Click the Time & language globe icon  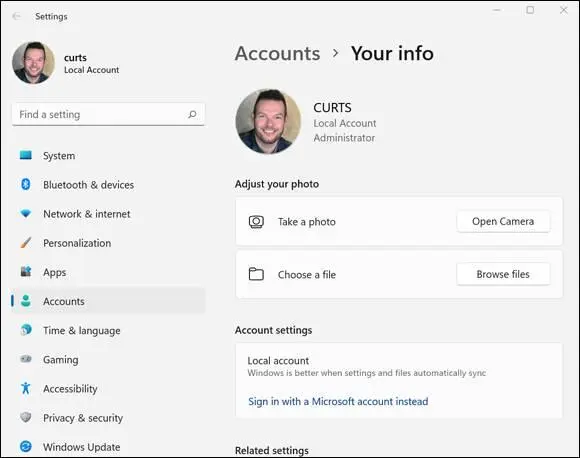26,330
